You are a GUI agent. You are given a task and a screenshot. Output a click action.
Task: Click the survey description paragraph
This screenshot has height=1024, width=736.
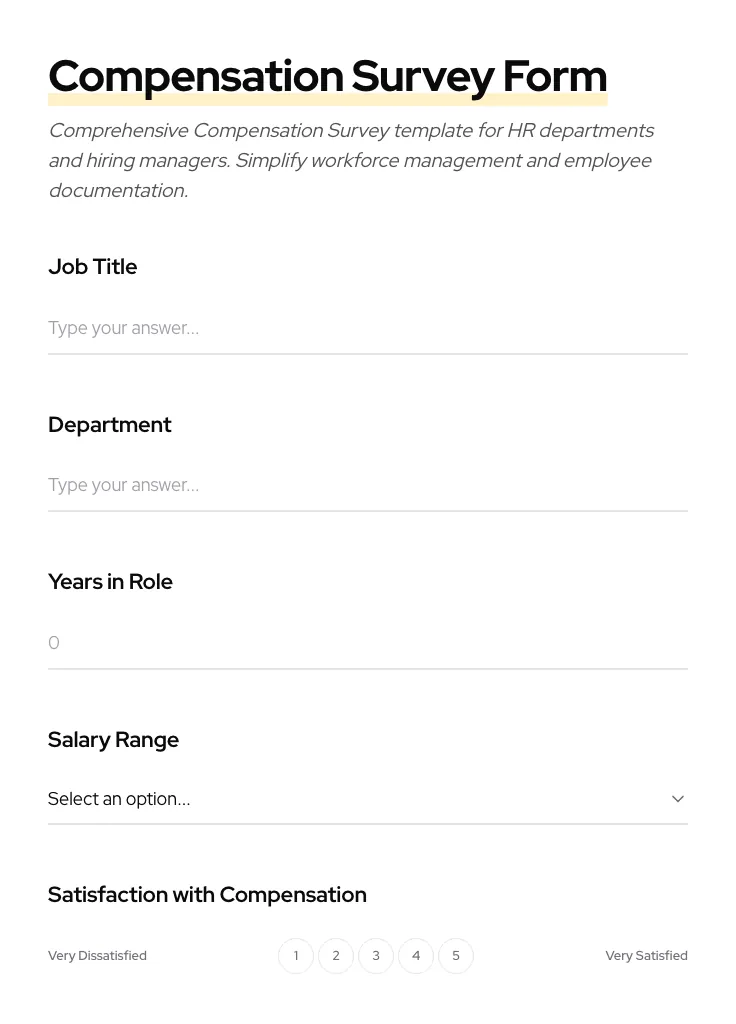point(350,160)
